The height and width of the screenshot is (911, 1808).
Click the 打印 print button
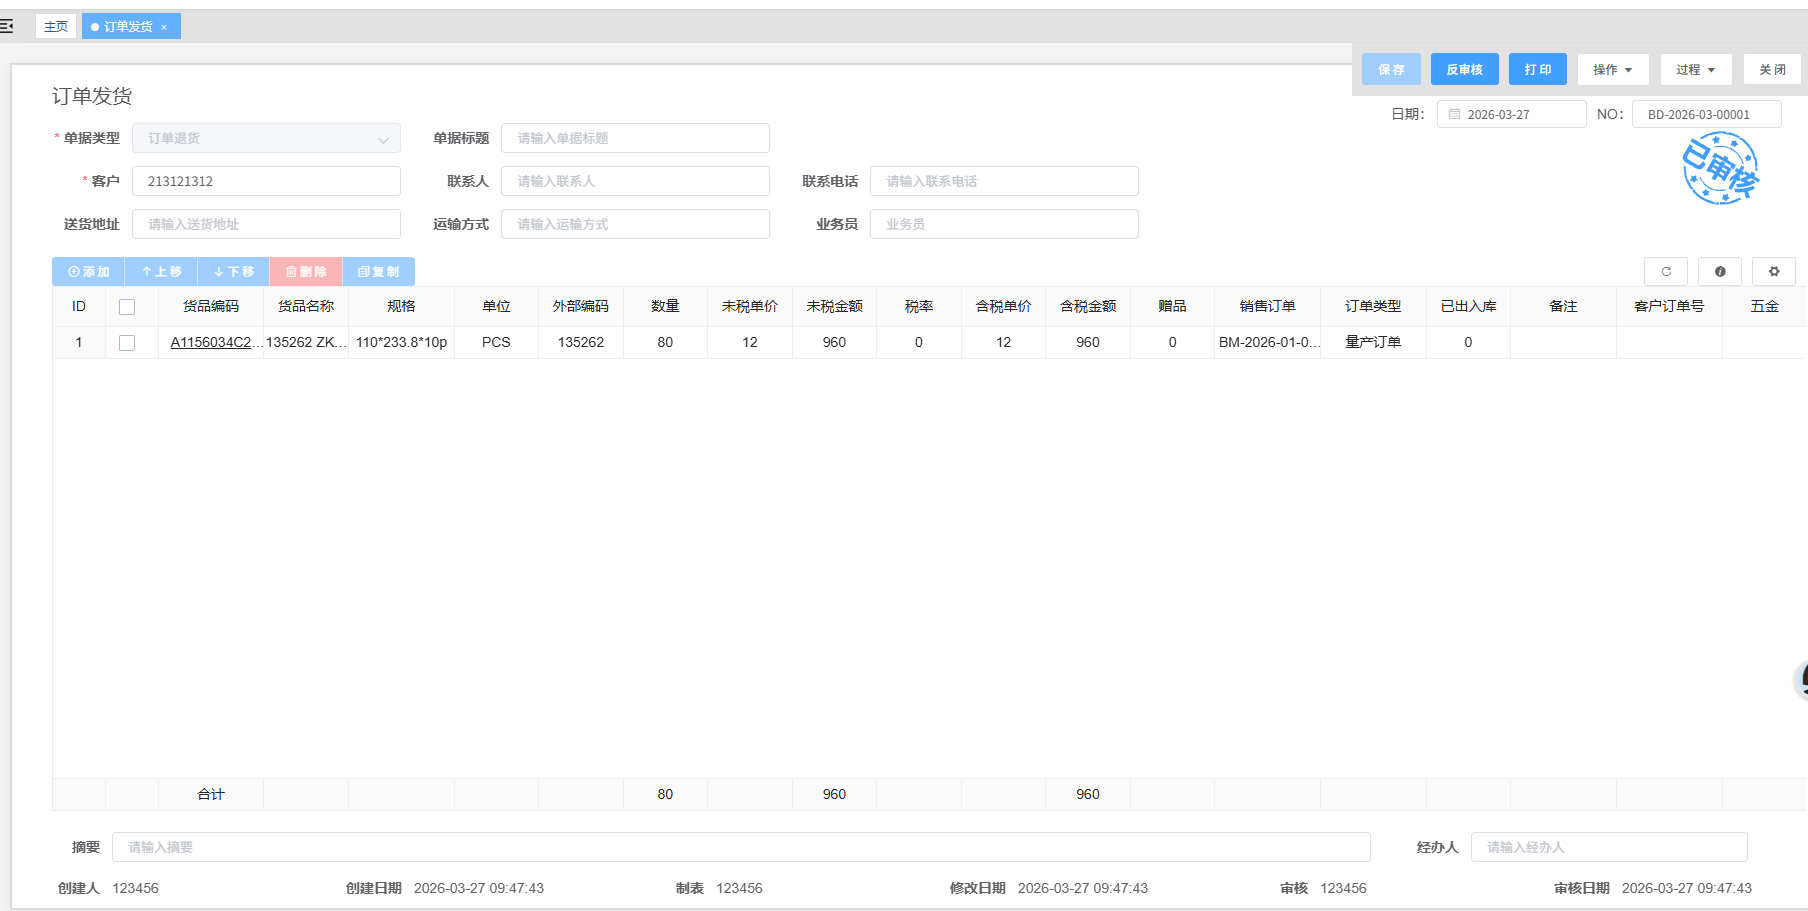[x=1537, y=69]
